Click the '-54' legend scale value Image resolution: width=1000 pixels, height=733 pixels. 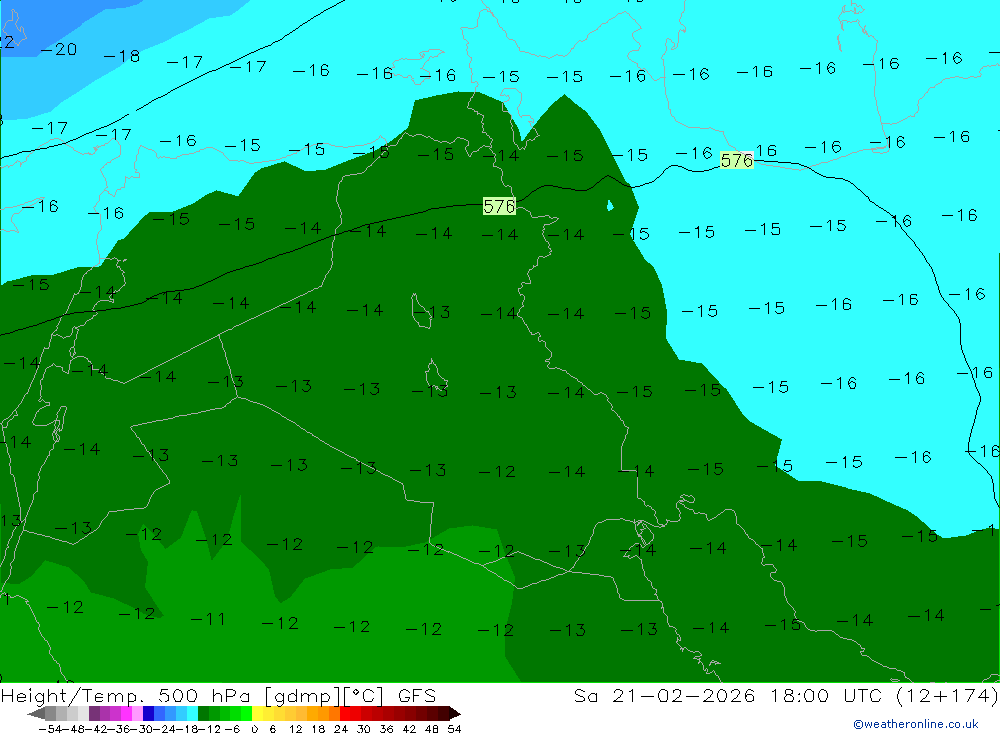(x=50, y=729)
